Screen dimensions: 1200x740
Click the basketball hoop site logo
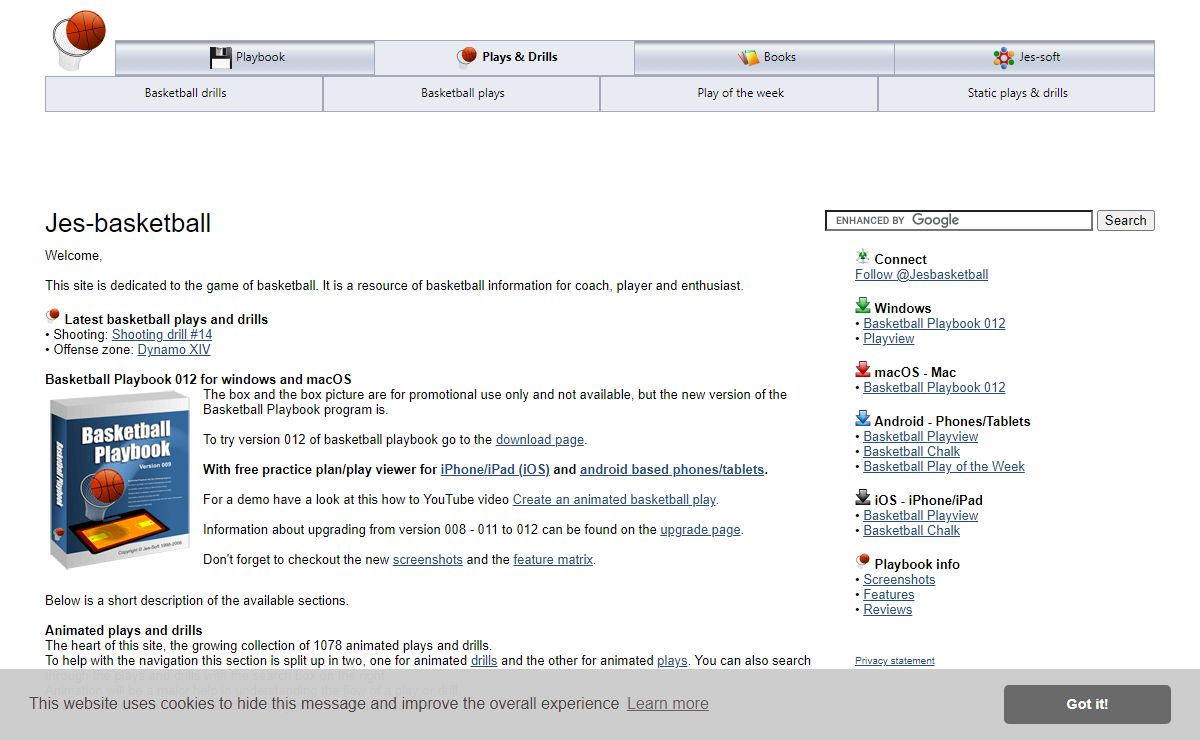tap(78, 41)
